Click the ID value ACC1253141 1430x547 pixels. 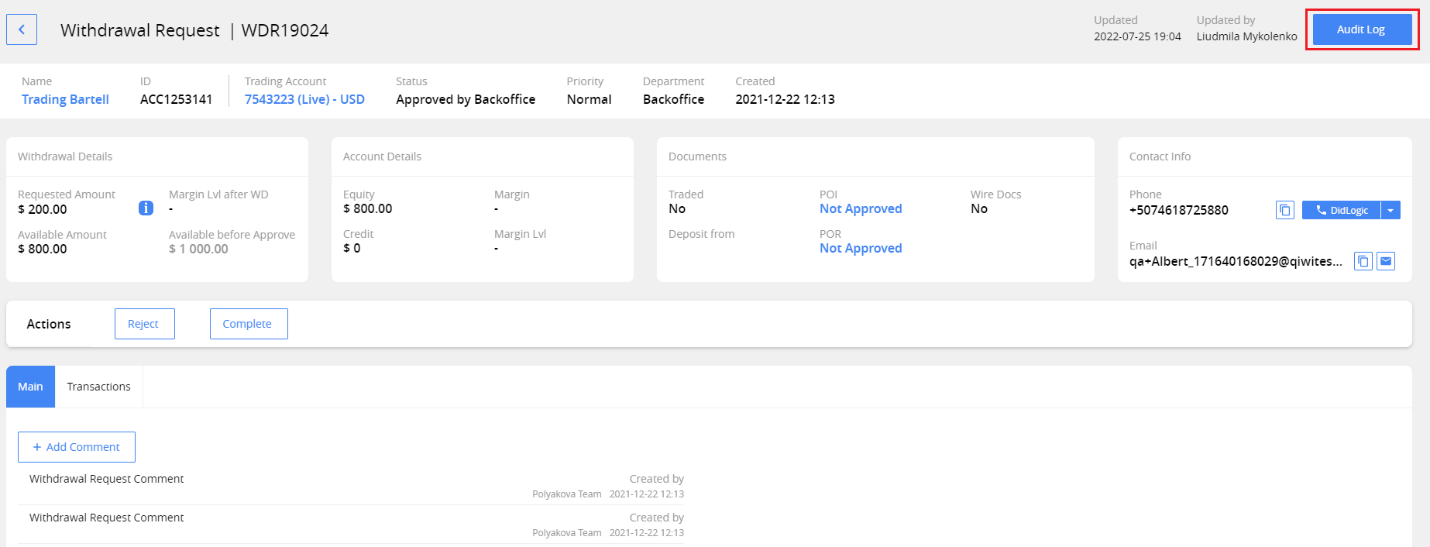pos(176,99)
